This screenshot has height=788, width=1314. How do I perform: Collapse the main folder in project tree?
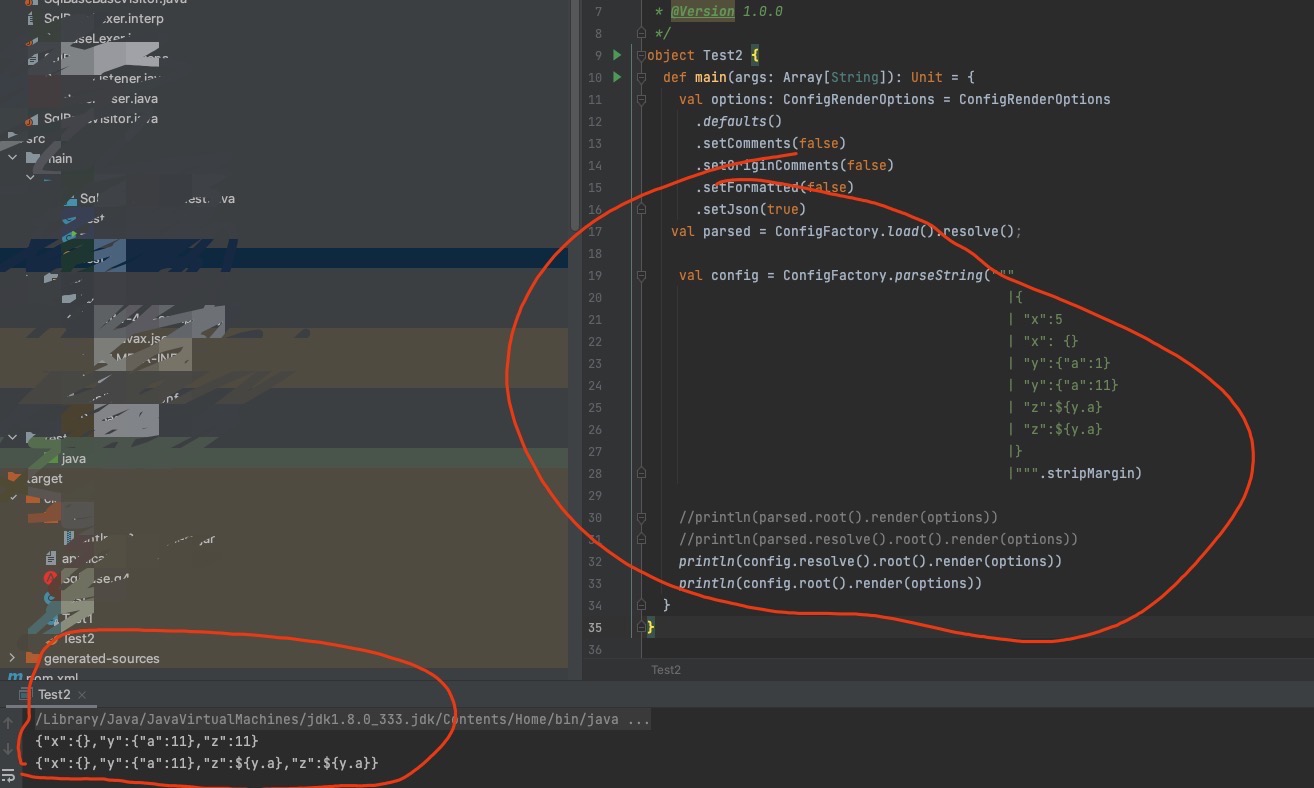tap(12, 158)
